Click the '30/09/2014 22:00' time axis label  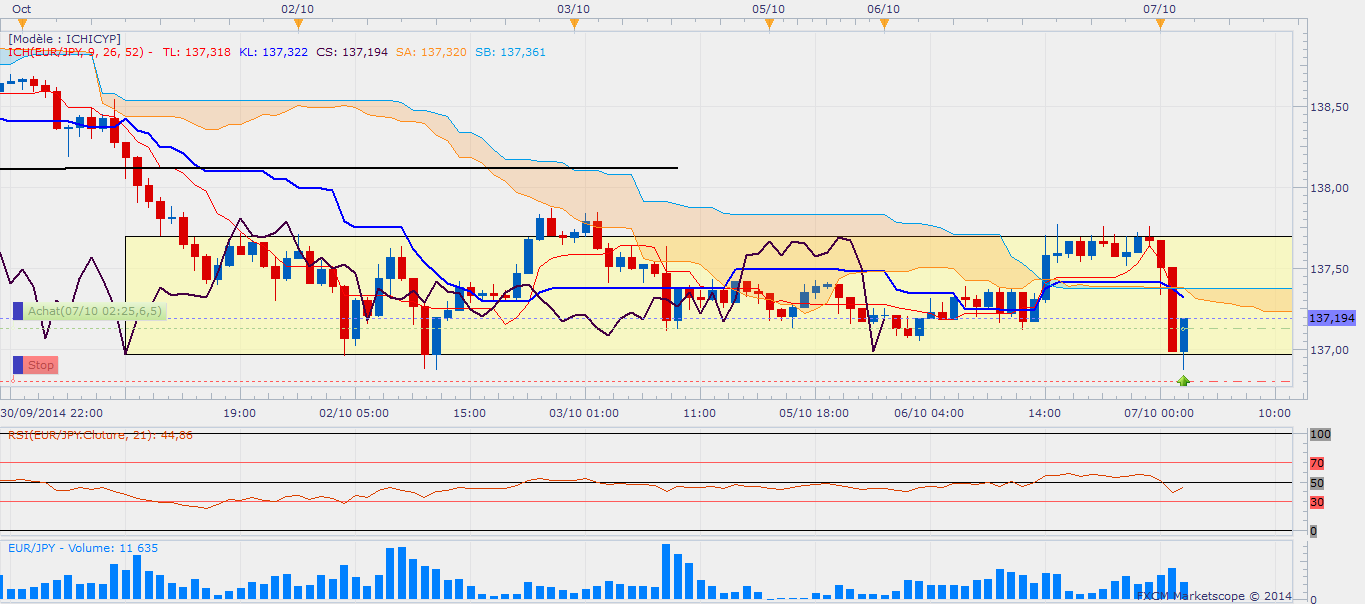(x=50, y=412)
